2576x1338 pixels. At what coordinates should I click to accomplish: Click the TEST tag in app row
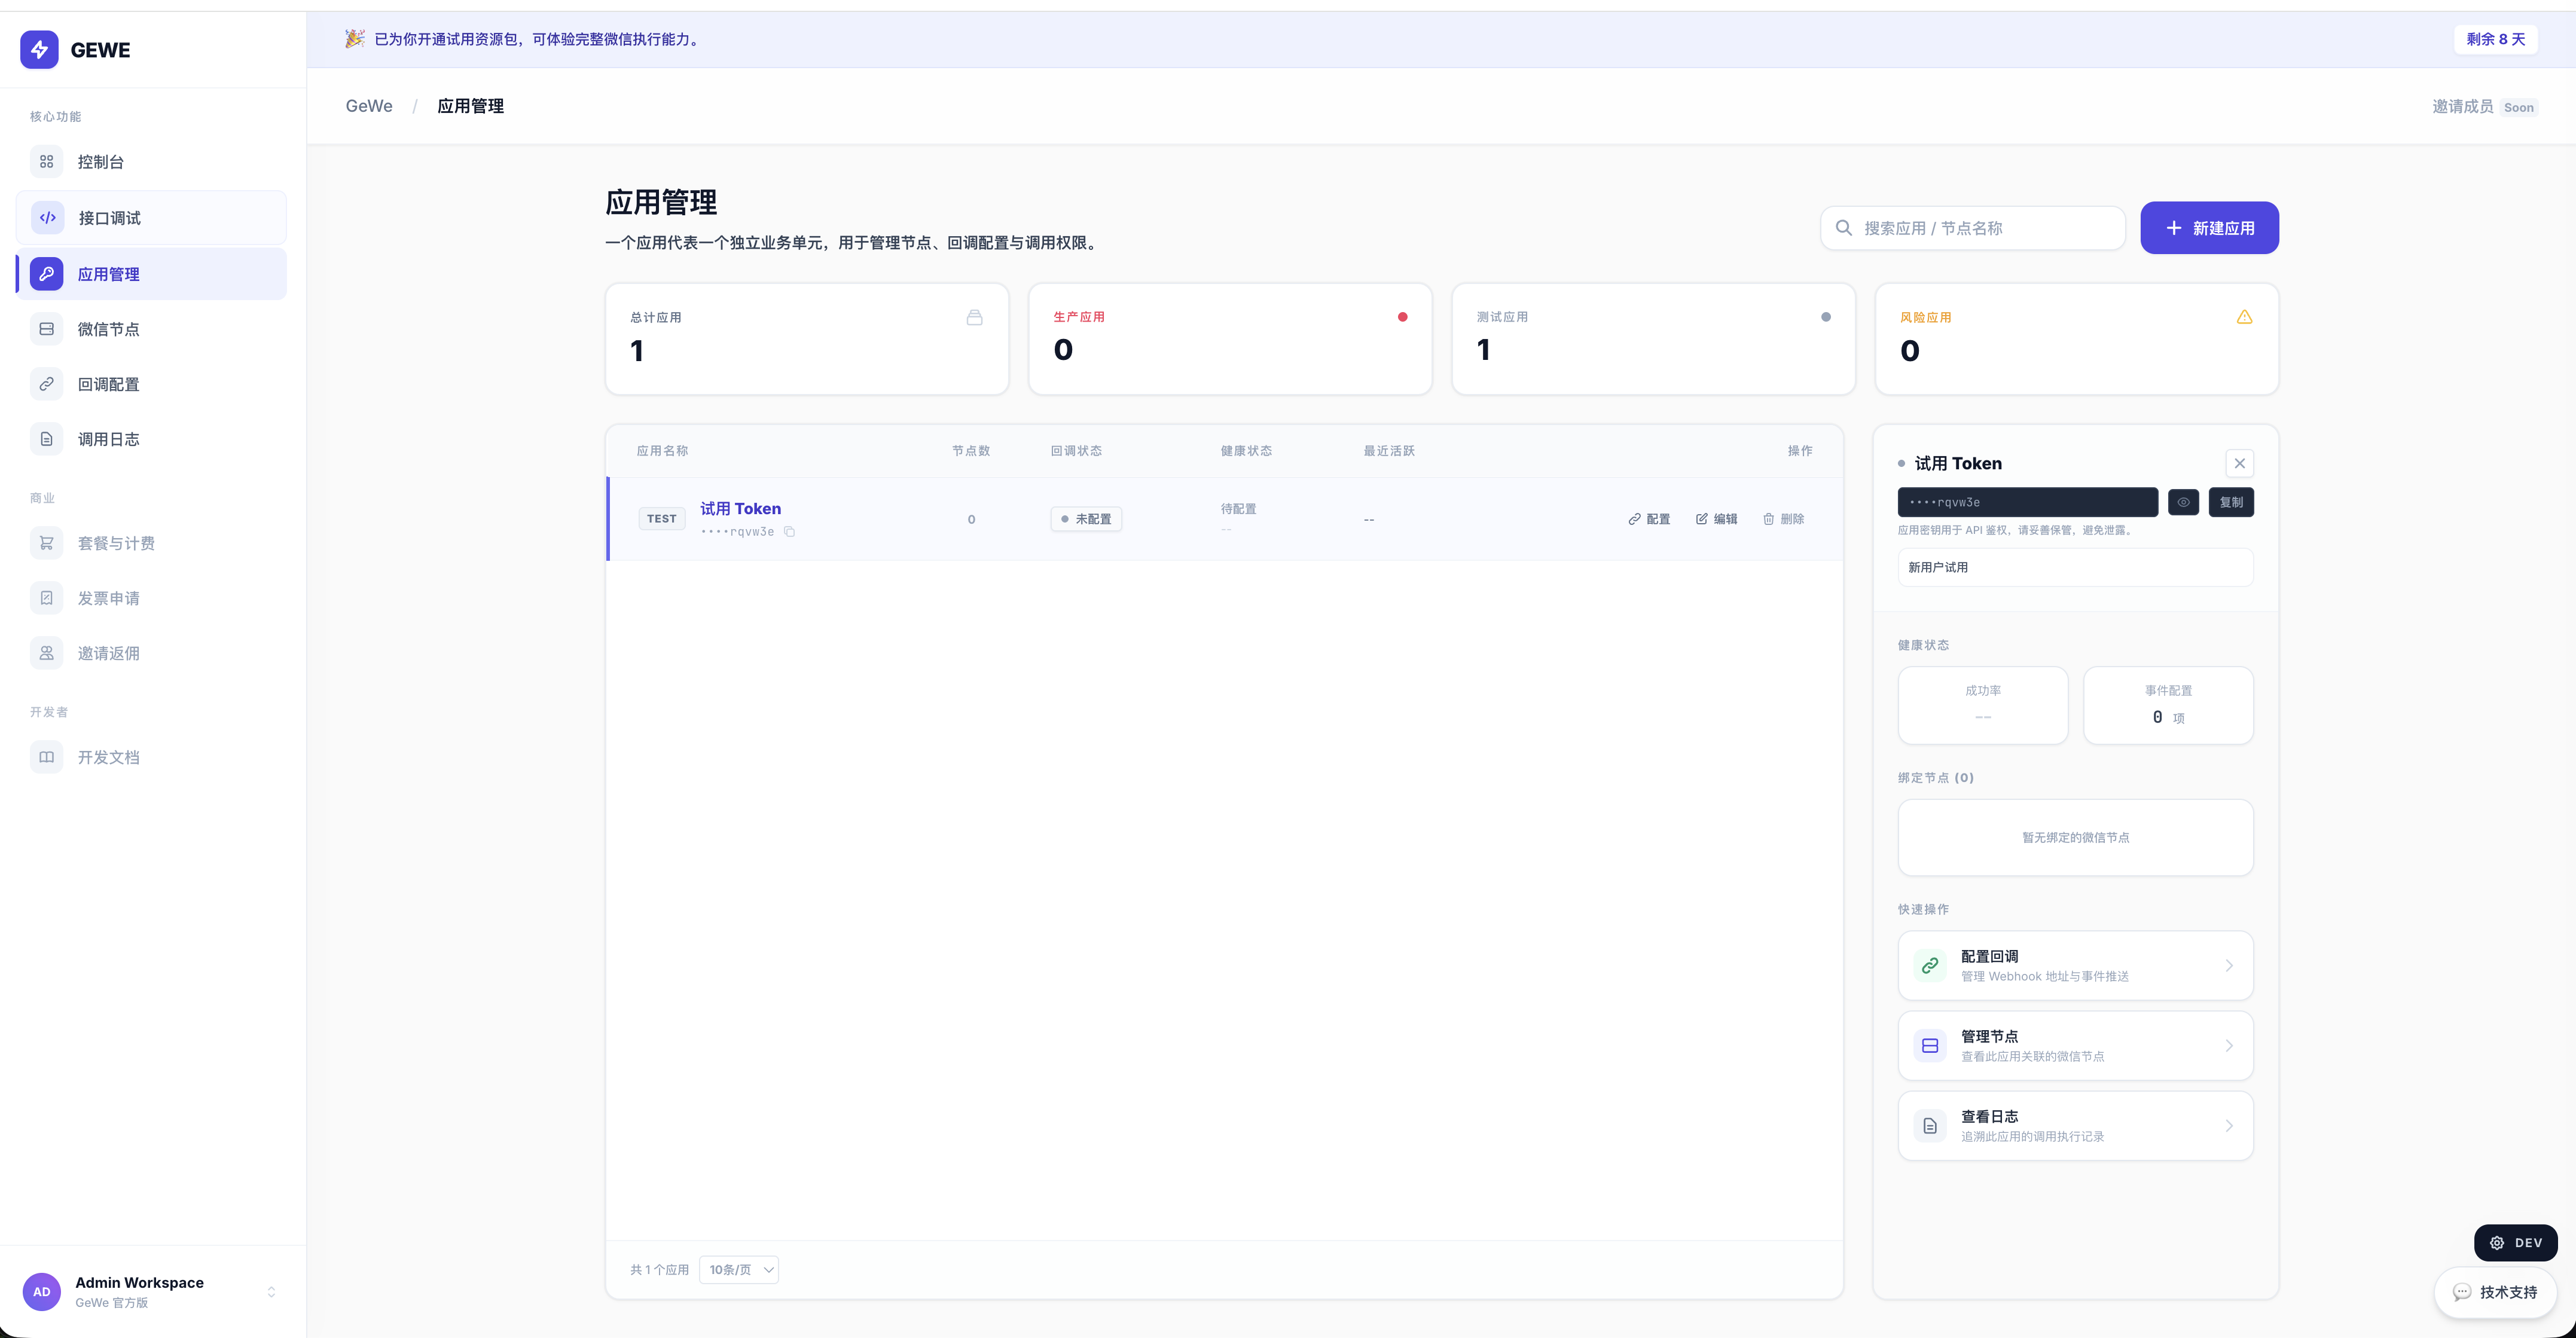tap(661, 519)
